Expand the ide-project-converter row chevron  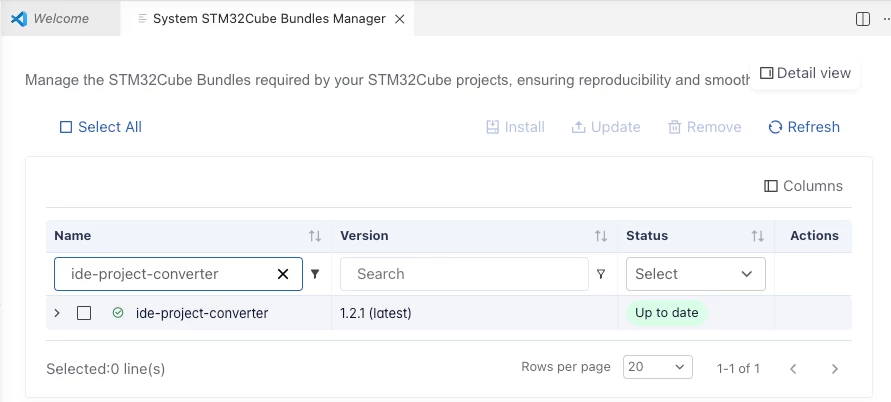pyautogui.click(x=57, y=313)
